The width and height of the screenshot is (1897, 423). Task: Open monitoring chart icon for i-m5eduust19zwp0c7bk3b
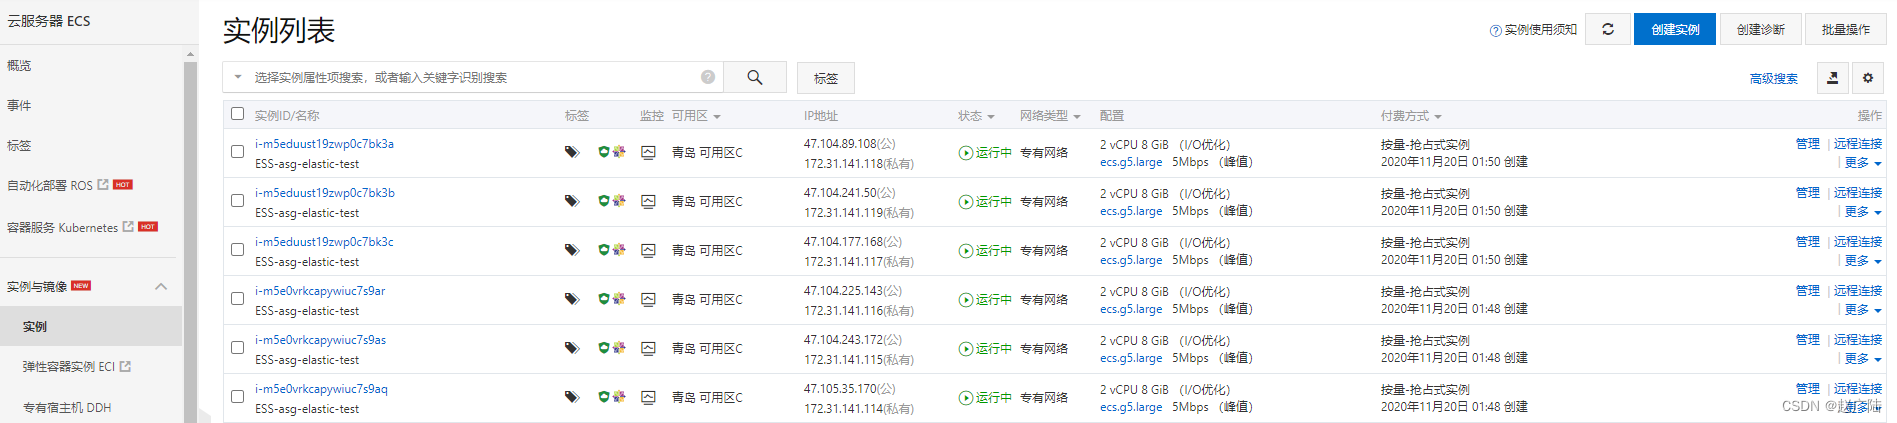click(x=648, y=201)
